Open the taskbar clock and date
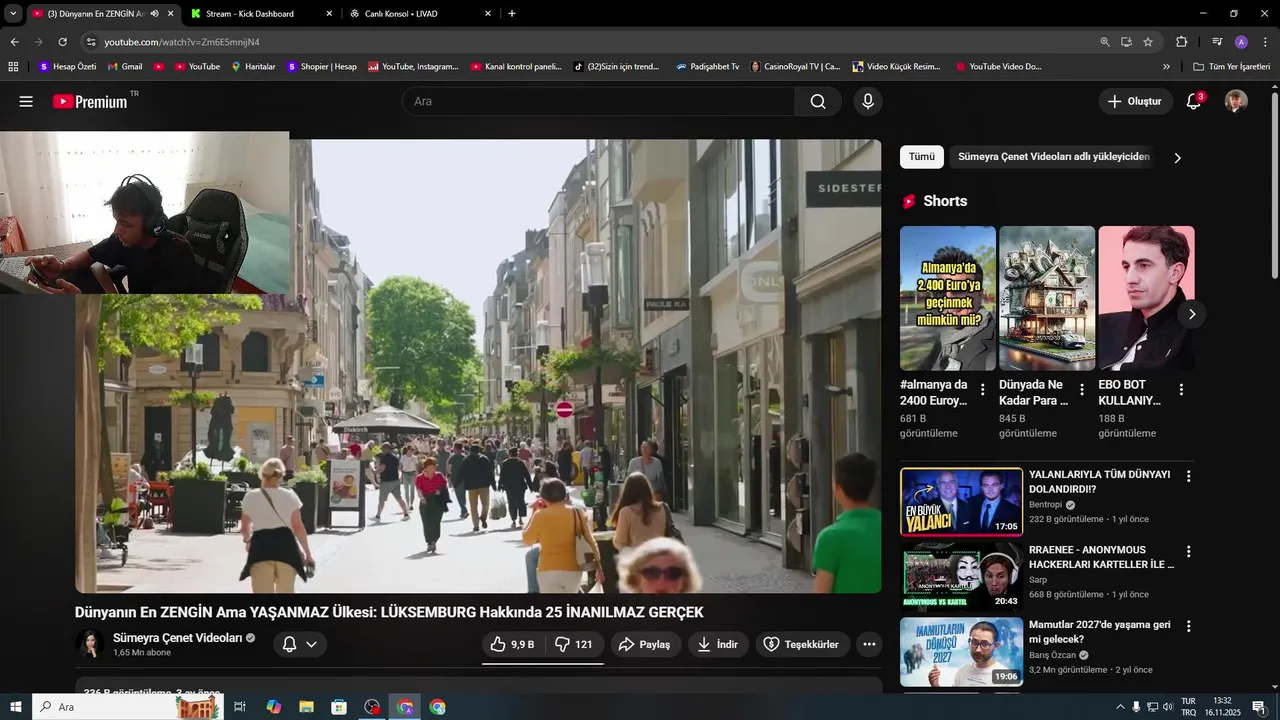This screenshot has height=720, width=1280. pos(1222,707)
